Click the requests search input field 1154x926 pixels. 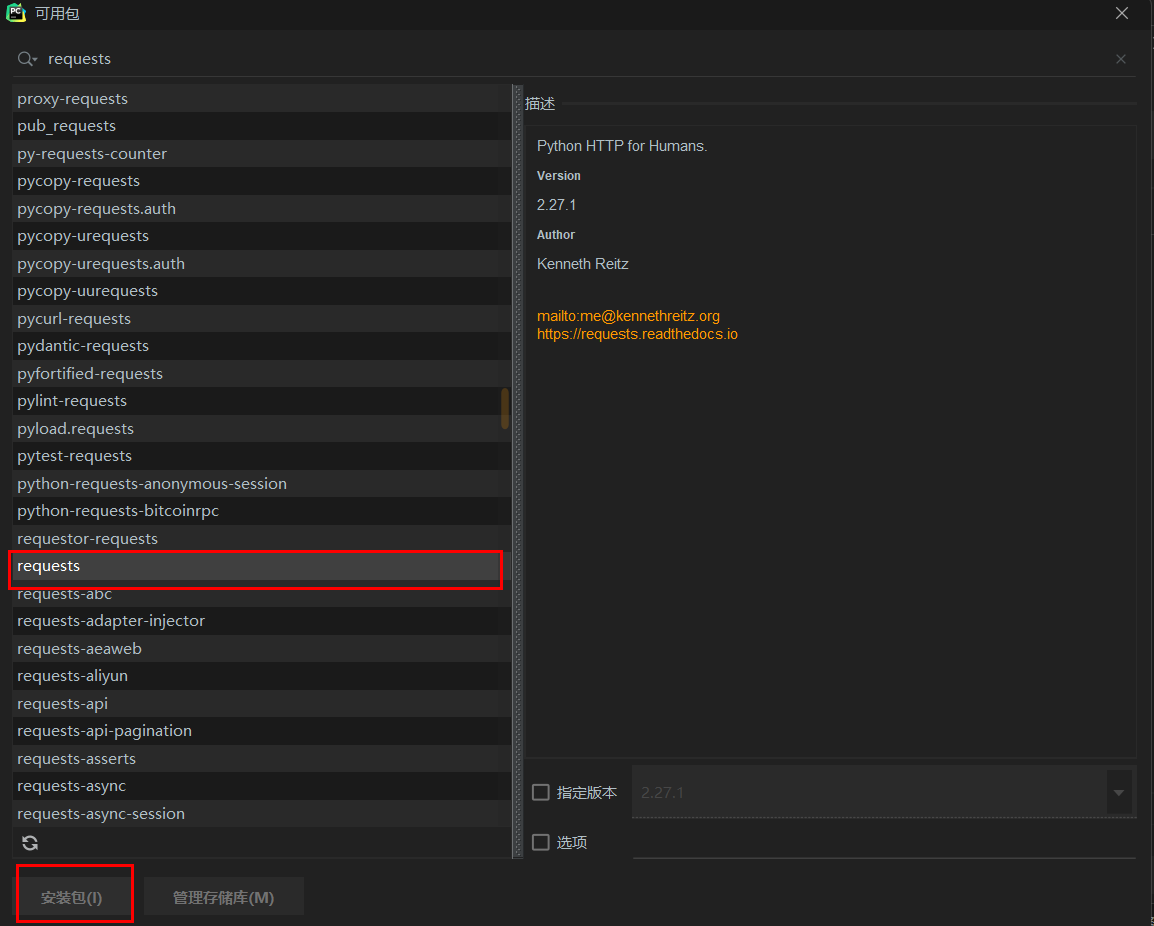click(x=574, y=59)
